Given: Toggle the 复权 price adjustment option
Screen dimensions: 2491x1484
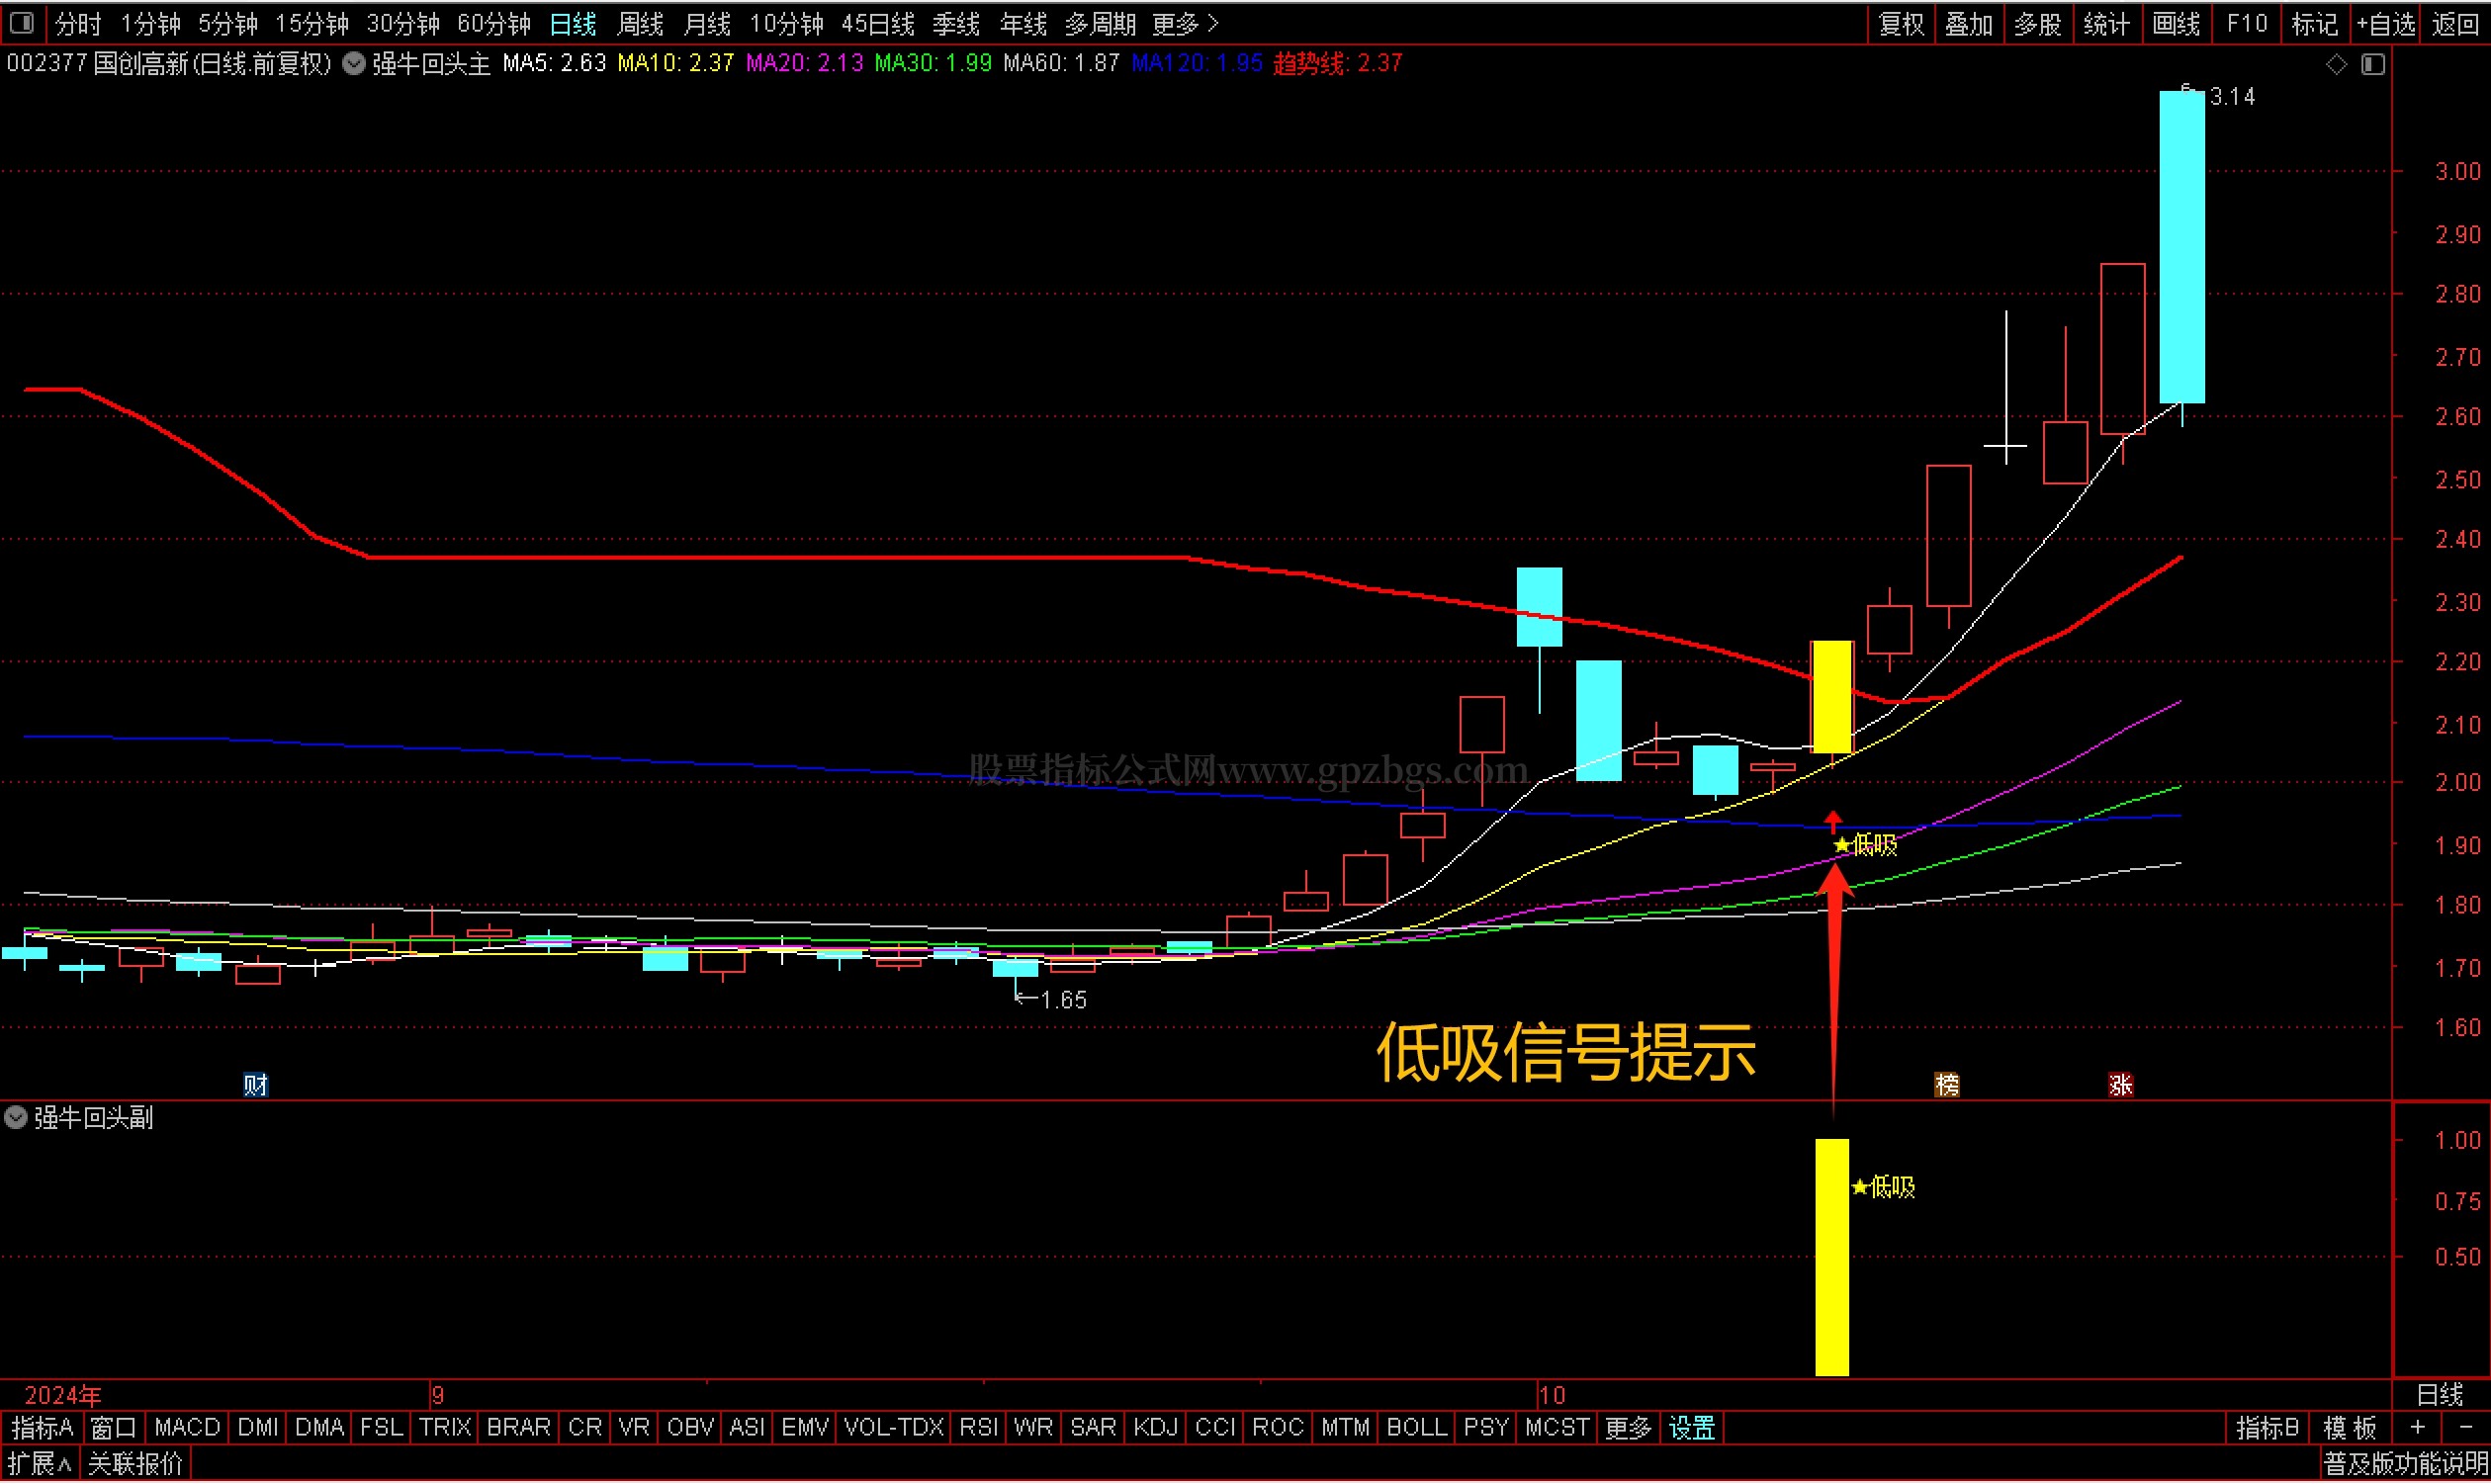Looking at the screenshot, I should (1901, 23).
